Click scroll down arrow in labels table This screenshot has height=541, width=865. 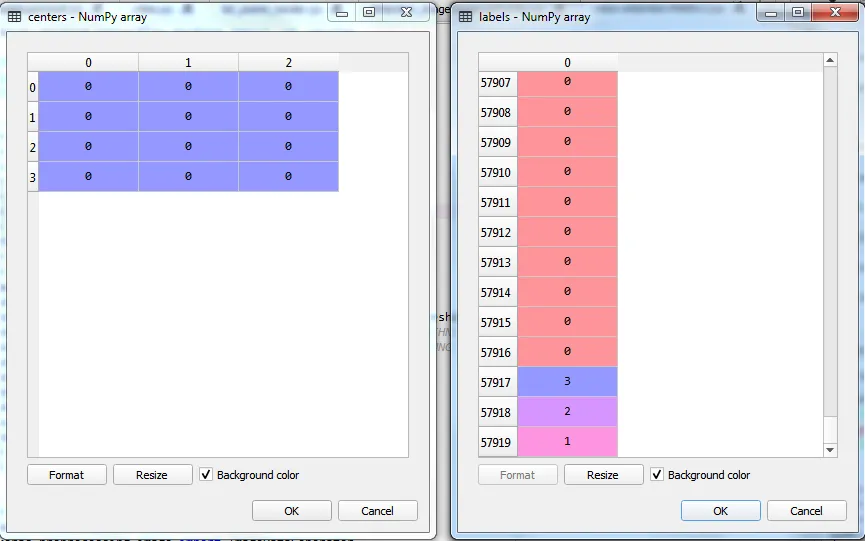pyautogui.click(x=830, y=450)
